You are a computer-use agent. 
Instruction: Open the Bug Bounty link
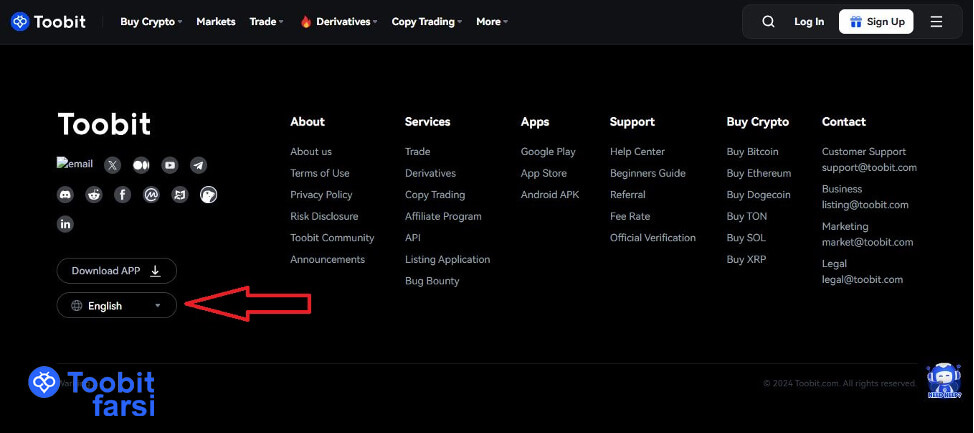(x=432, y=281)
